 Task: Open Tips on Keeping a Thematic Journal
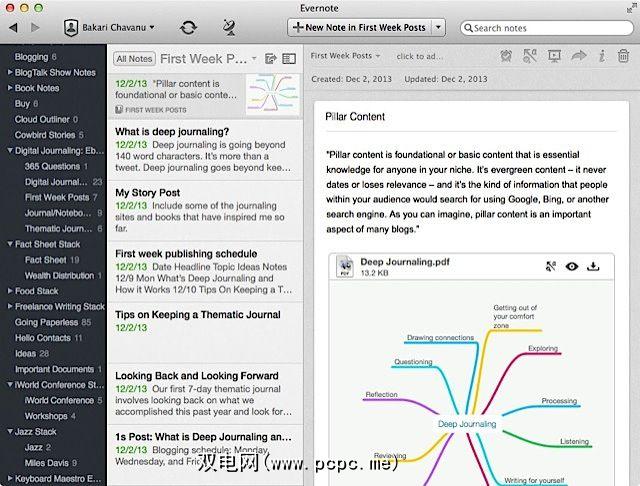click(x=205, y=333)
